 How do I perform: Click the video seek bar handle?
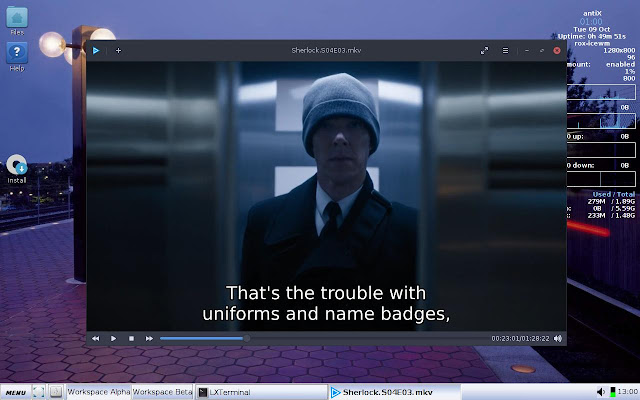click(x=246, y=338)
